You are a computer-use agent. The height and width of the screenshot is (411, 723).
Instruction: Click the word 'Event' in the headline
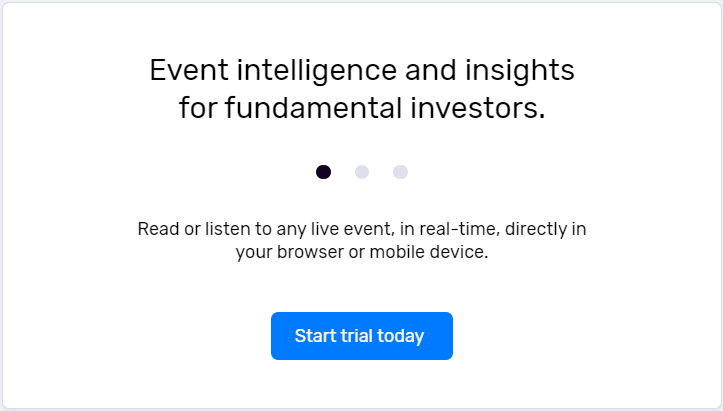189,70
